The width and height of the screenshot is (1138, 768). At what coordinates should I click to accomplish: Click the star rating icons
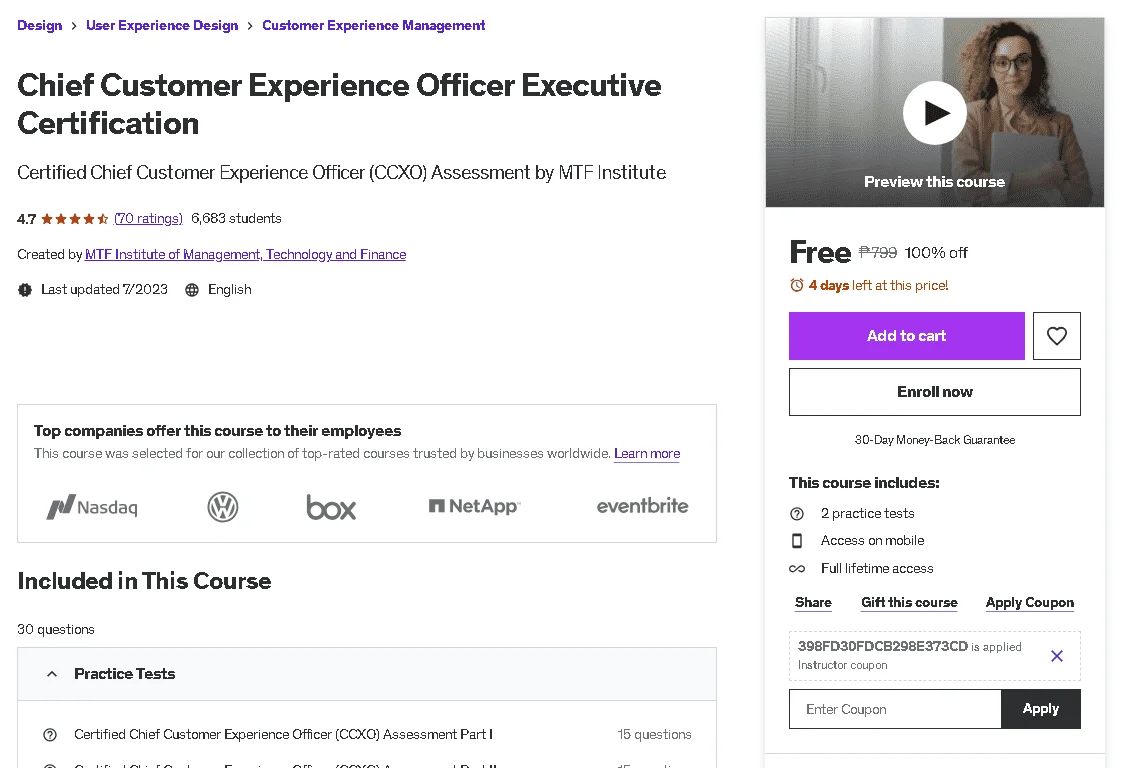tap(75, 218)
